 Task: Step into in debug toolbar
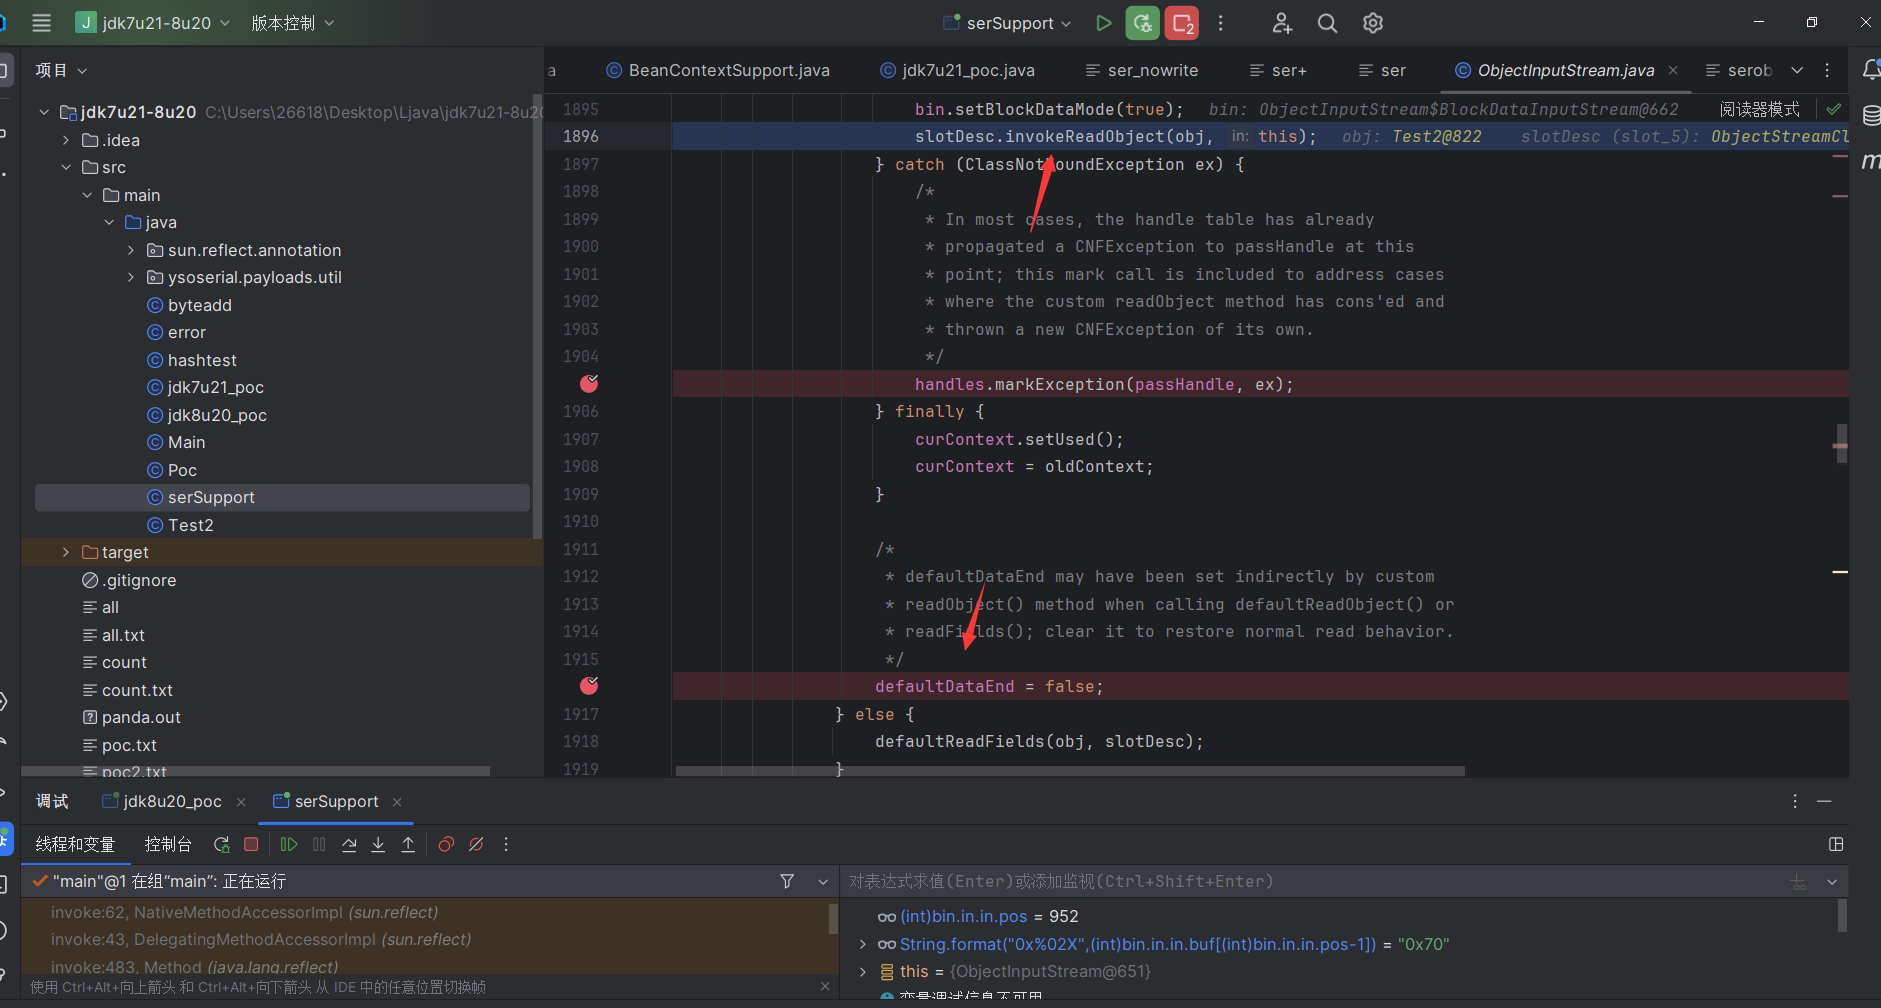coord(378,844)
